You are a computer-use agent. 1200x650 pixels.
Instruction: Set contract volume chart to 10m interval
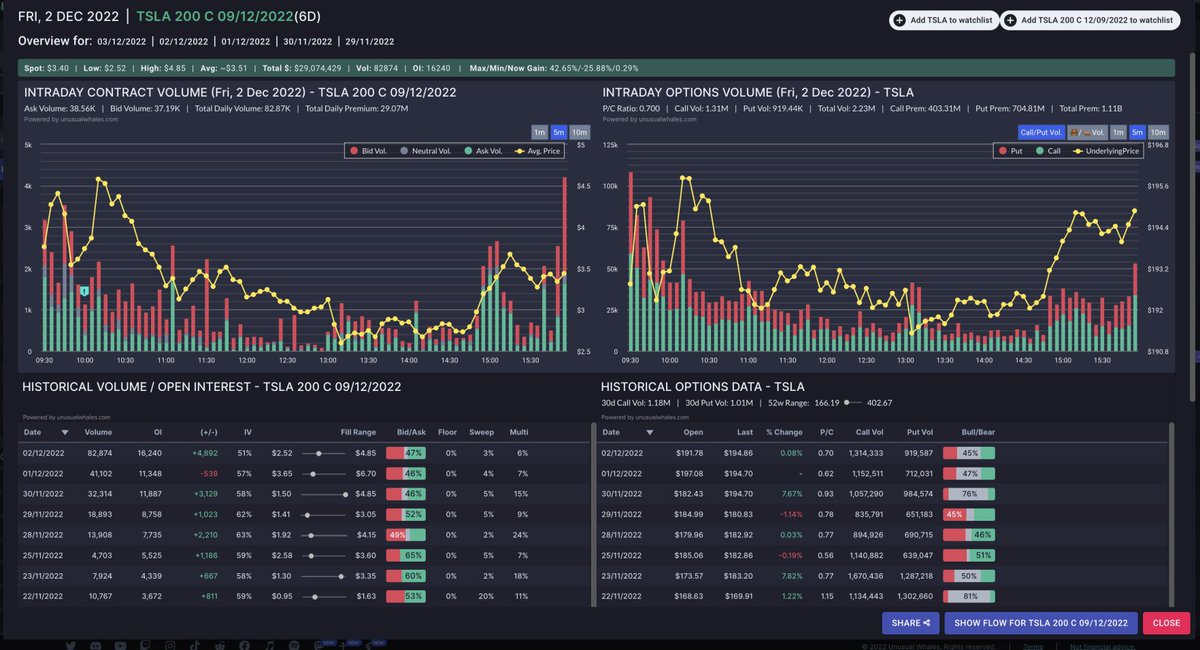click(x=581, y=132)
